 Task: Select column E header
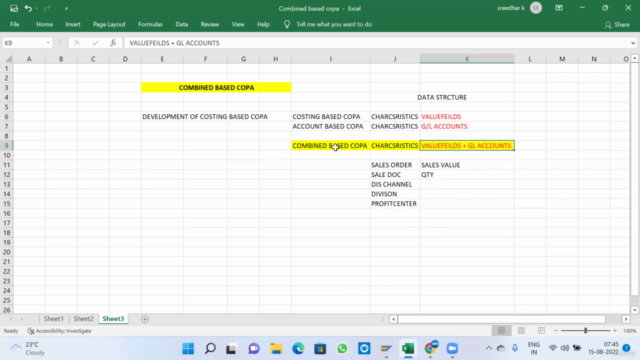pyautogui.click(x=162, y=59)
